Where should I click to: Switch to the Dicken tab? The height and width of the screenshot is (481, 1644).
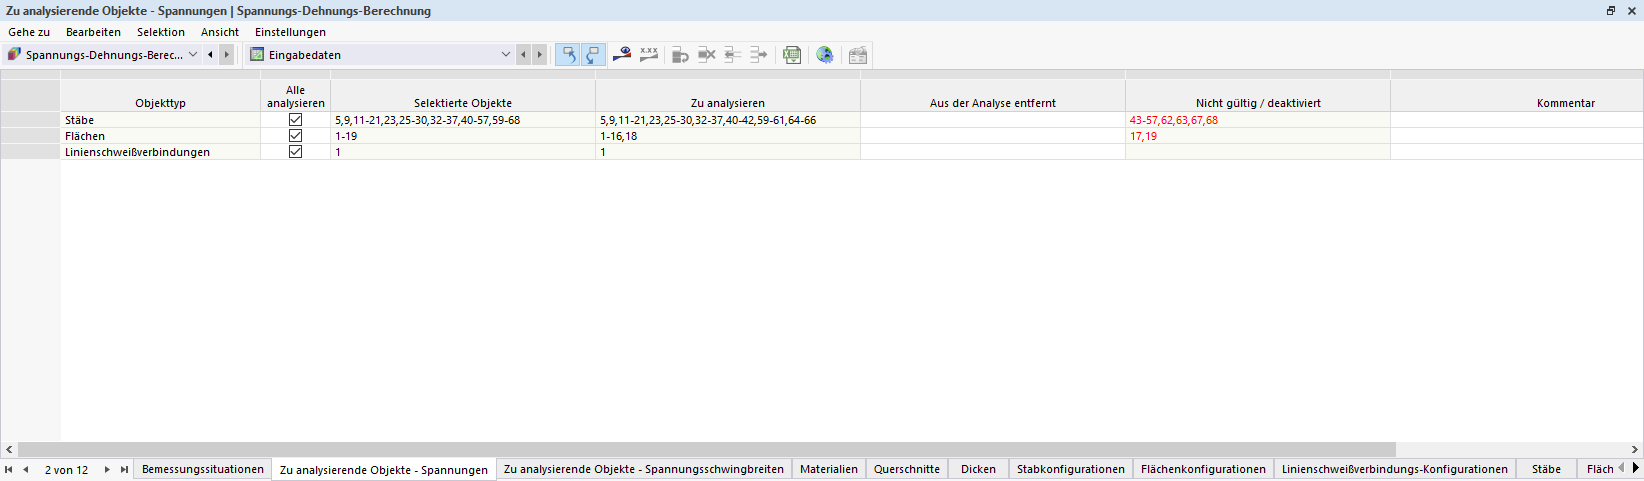[x=978, y=469]
